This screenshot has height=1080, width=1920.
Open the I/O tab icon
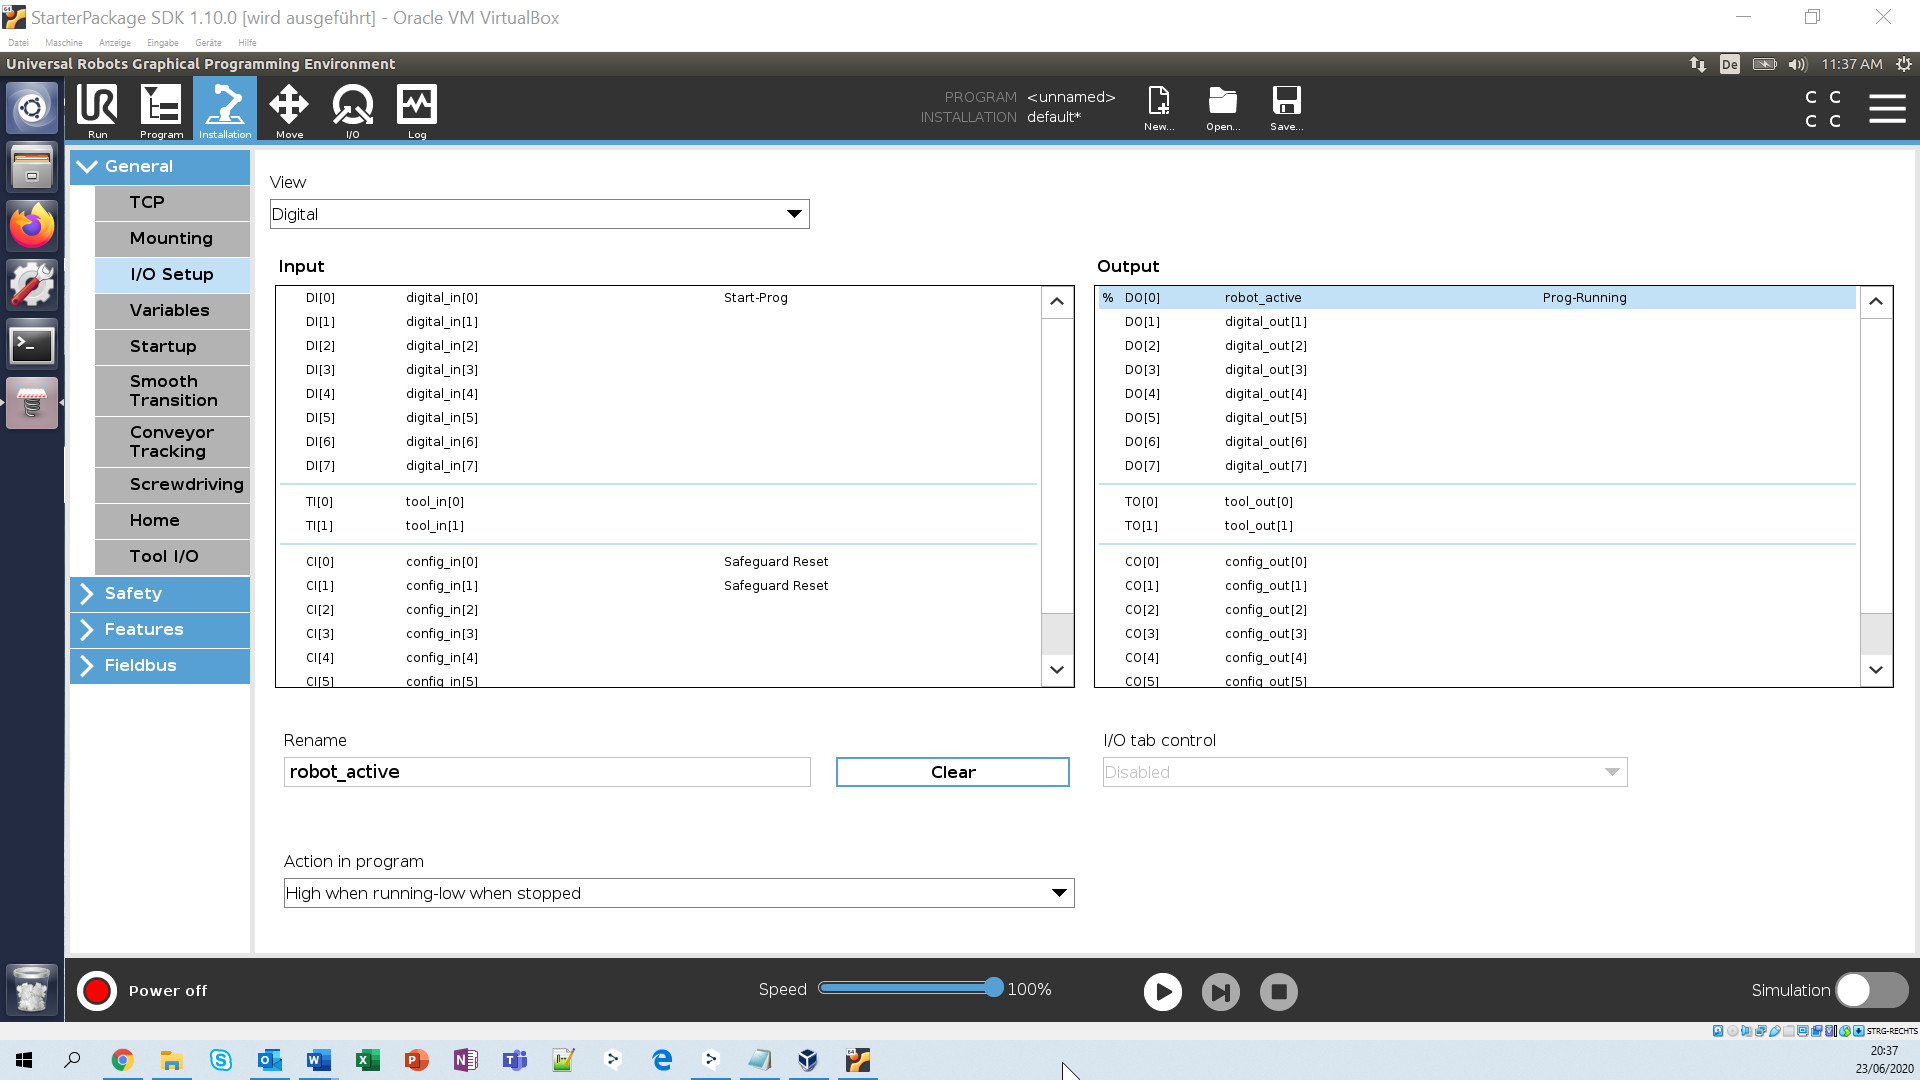pyautogui.click(x=352, y=109)
